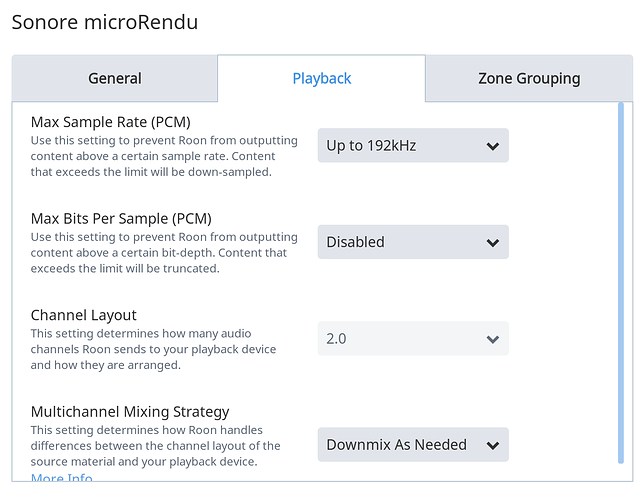
Task: Switch to the General tab
Action: pos(115,78)
